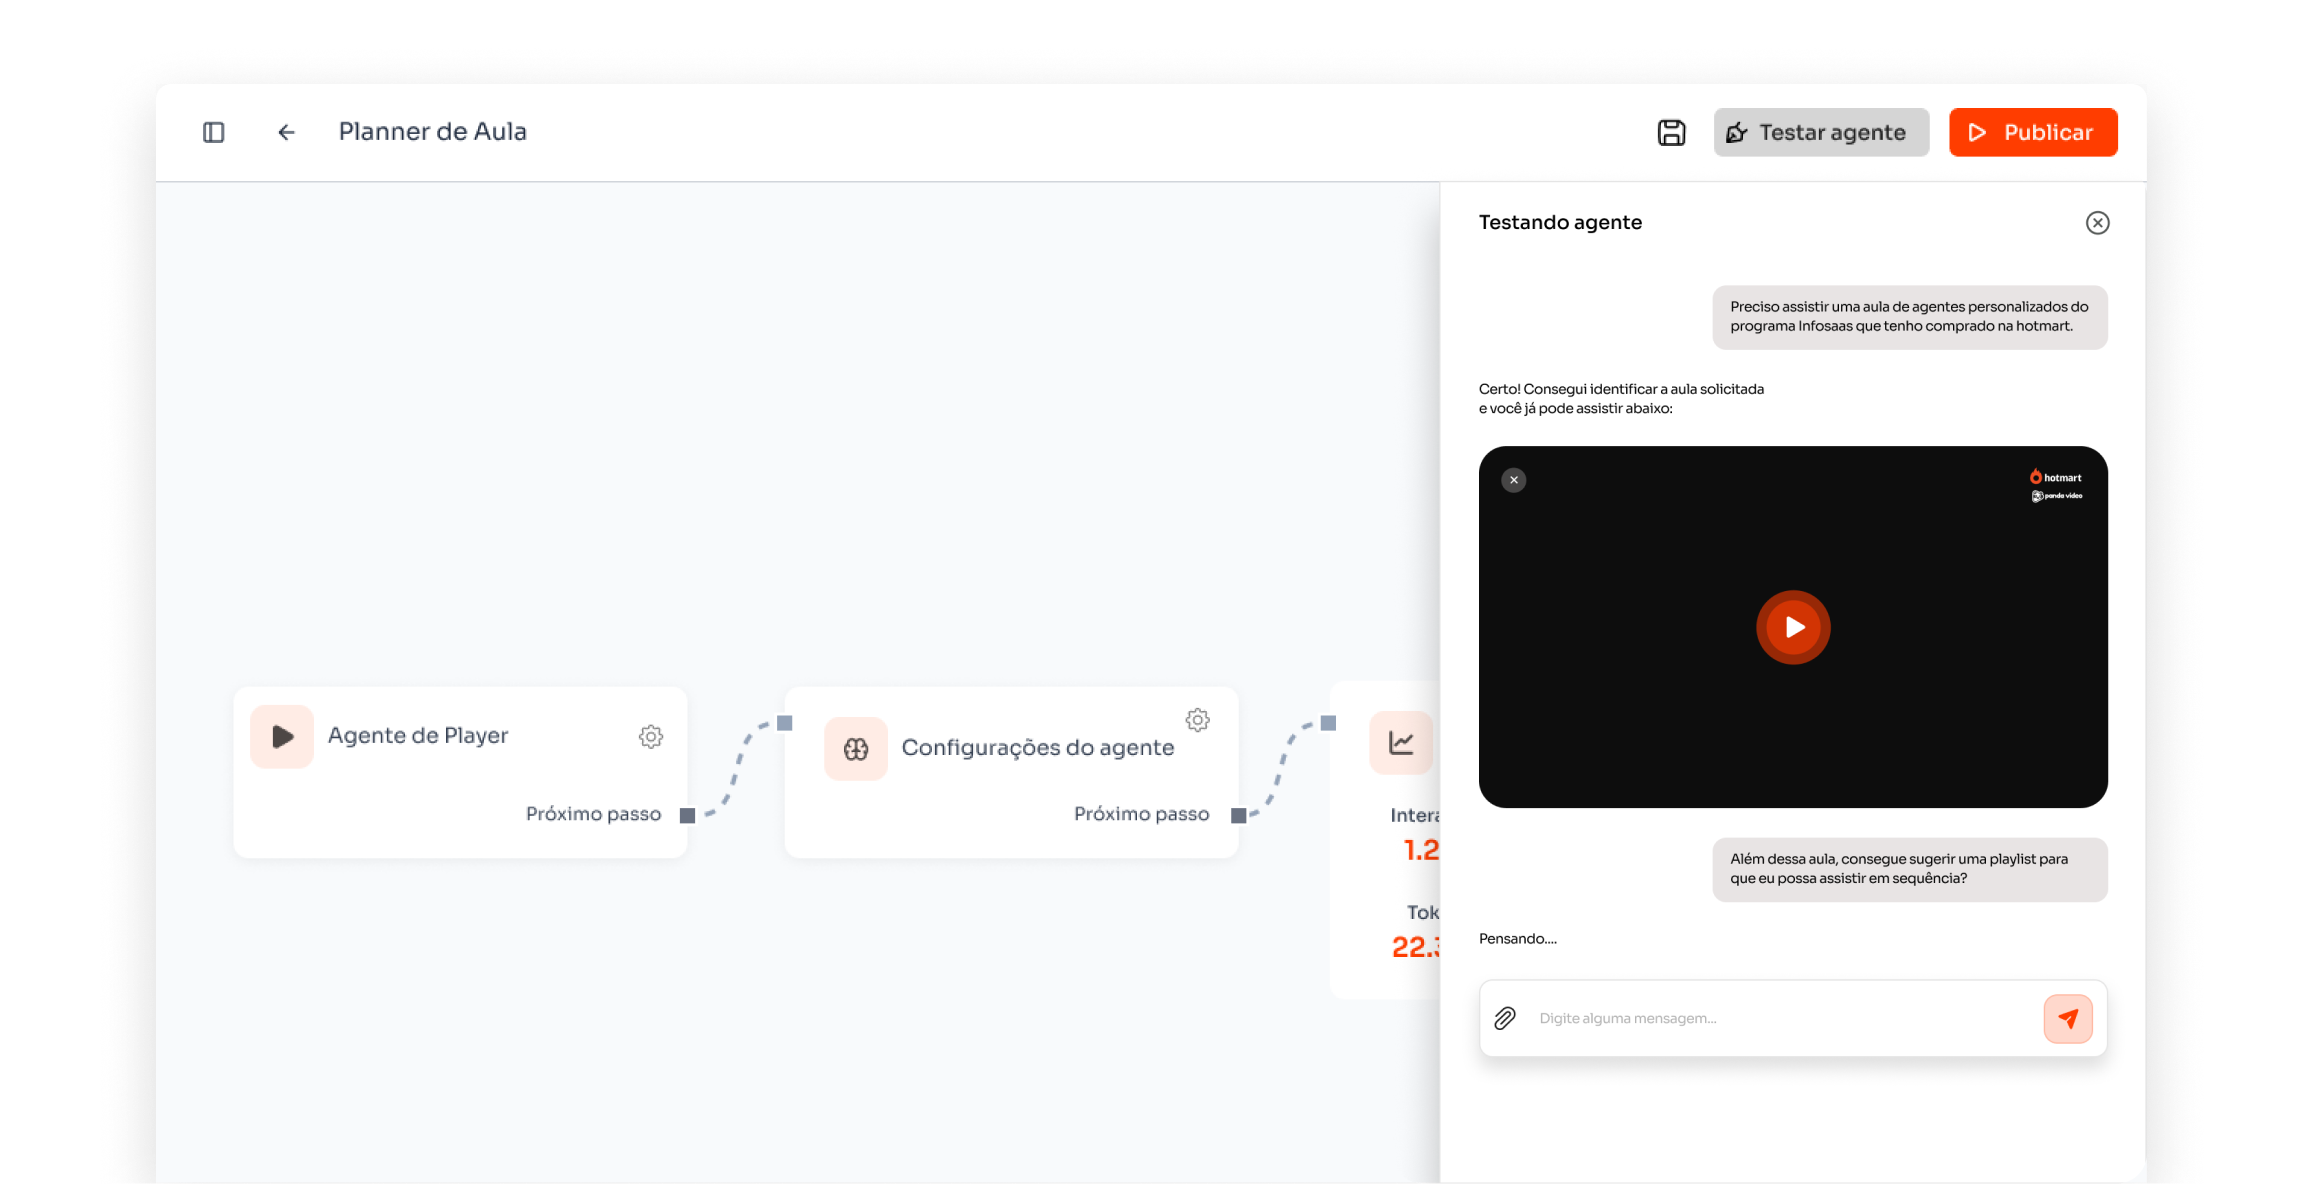
Task: Attach a file with paperclip icon
Action: [1505, 1018]
